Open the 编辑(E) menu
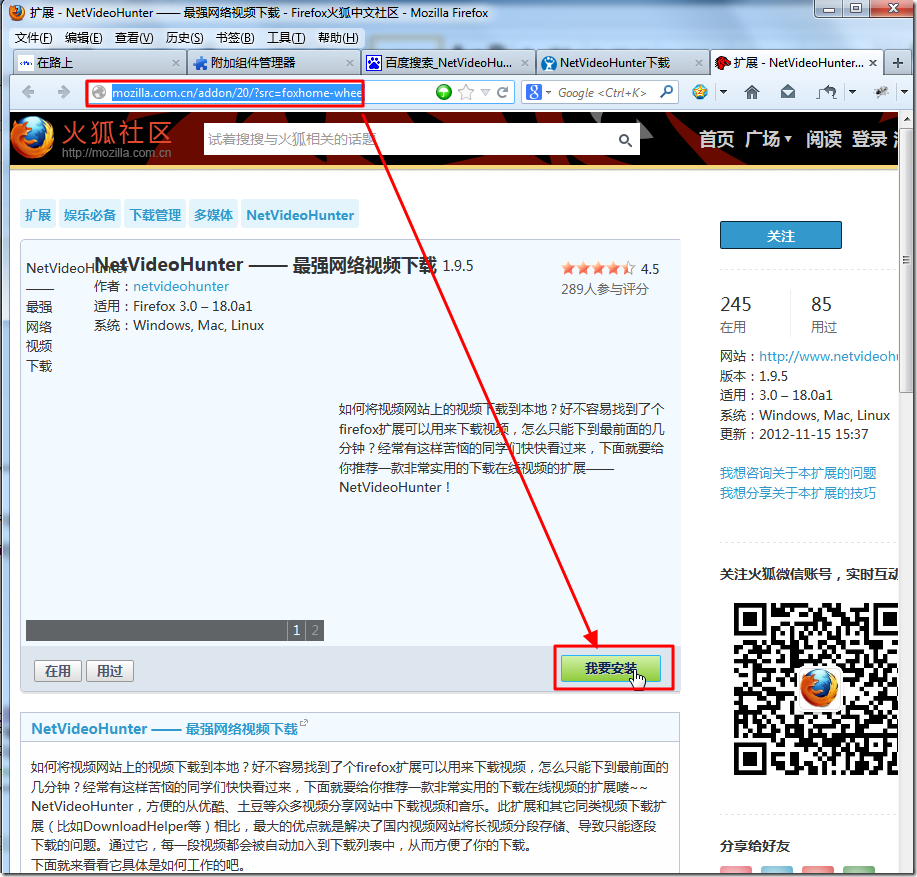 pyautogui.click(x=84, y=38)
